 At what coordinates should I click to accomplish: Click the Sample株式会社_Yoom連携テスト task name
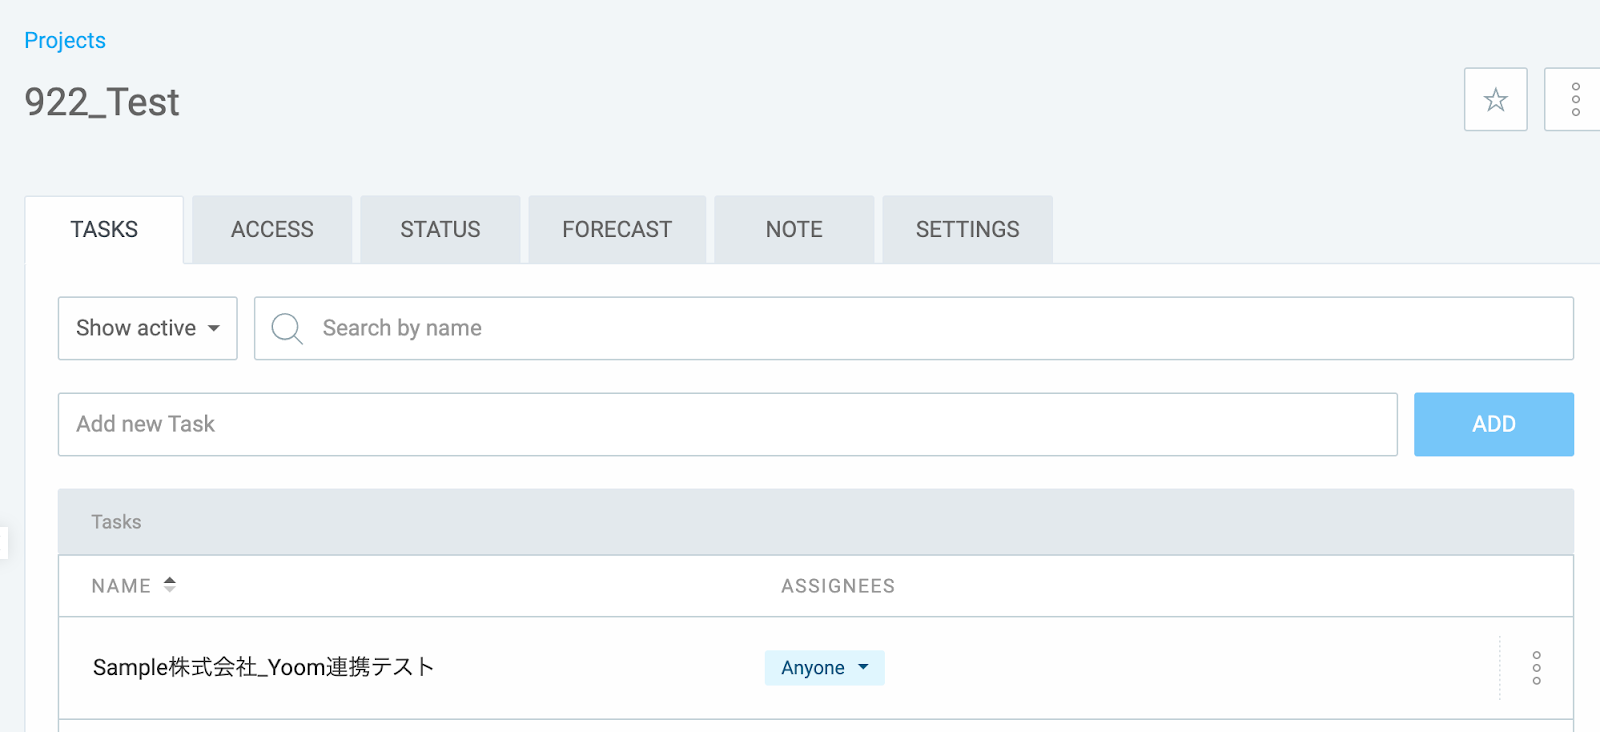tap(263, 667)
